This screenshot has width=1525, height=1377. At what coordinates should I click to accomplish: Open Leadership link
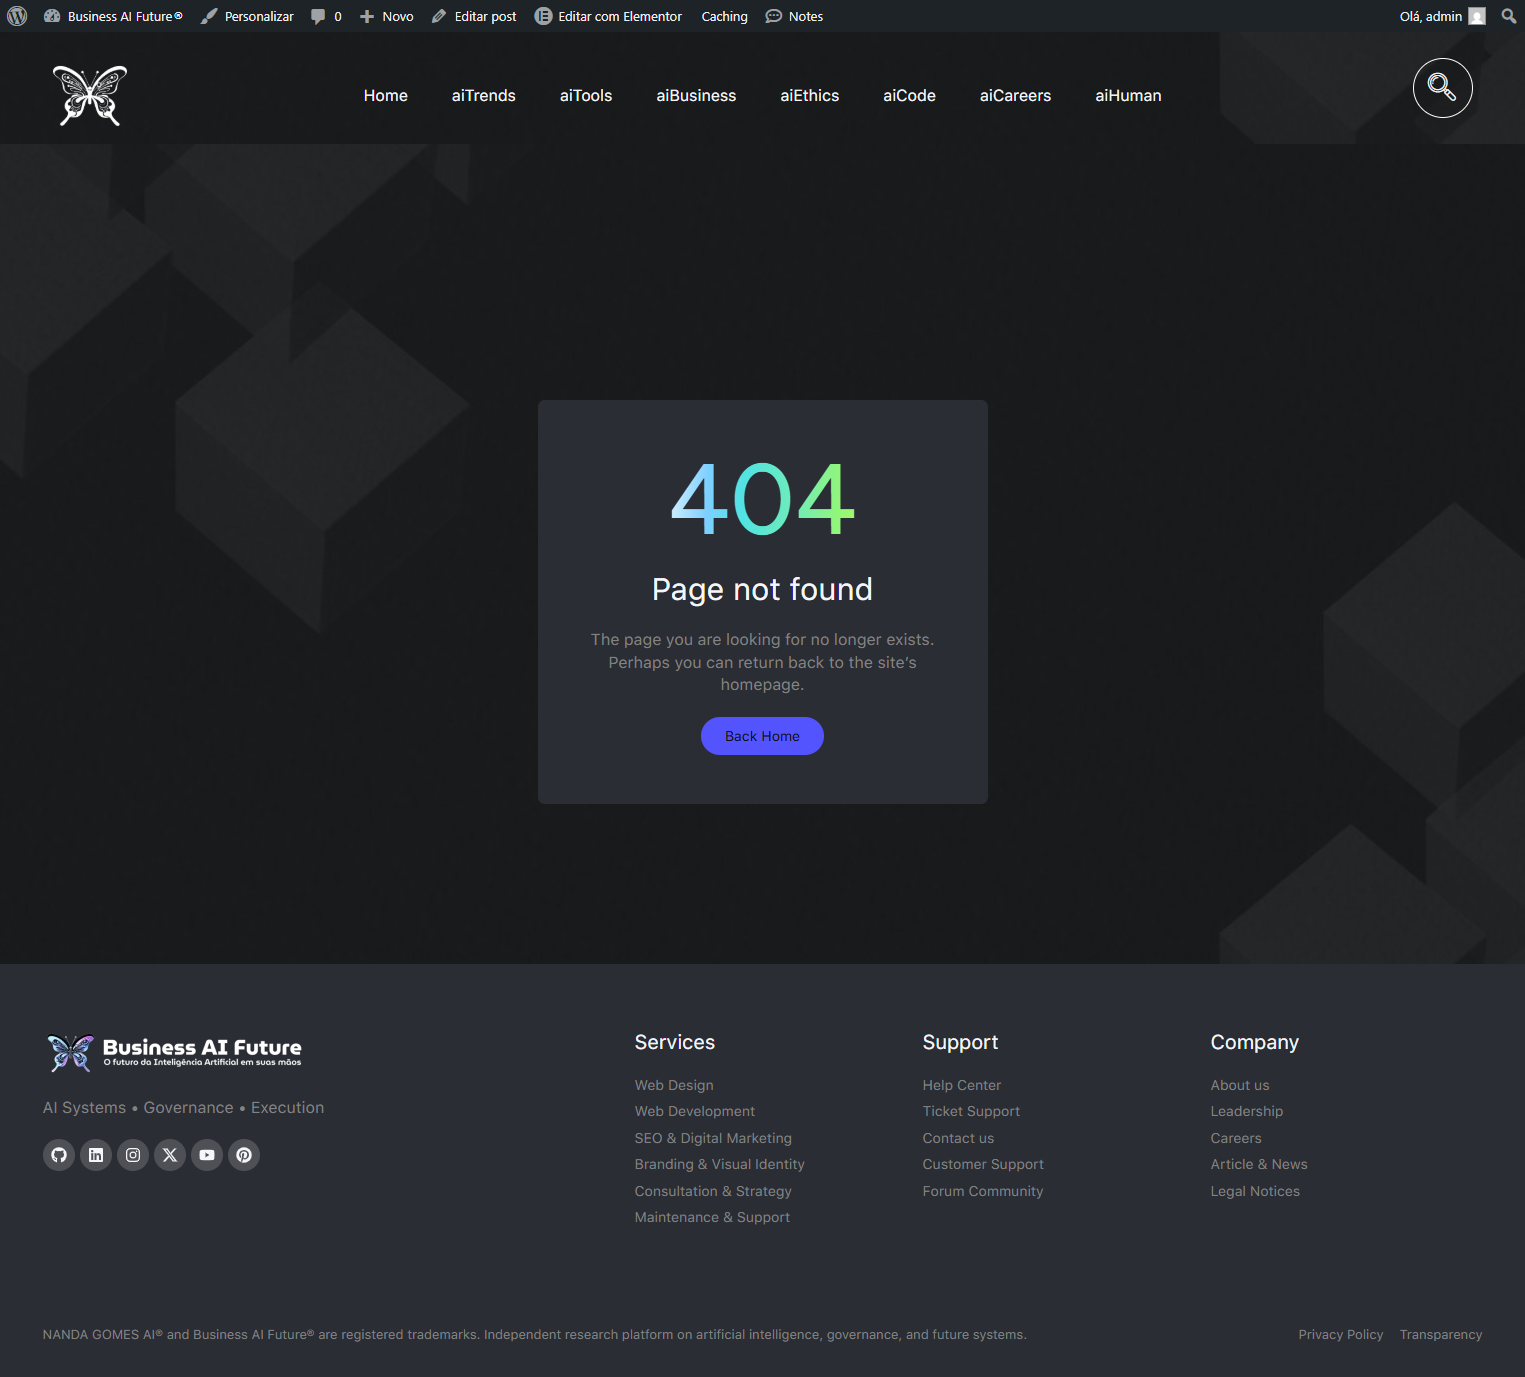pyautogui.click(x=1247, y=1111)
